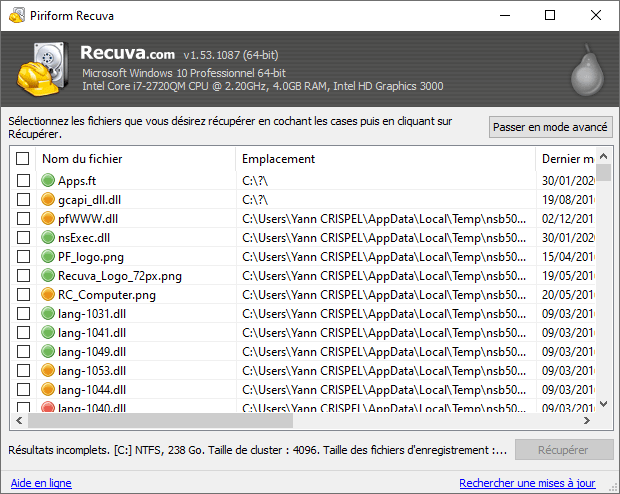Click the title bar Recuva app icon
The height and width of the screenshot is (494, 620).
click(x=17, y=15)
